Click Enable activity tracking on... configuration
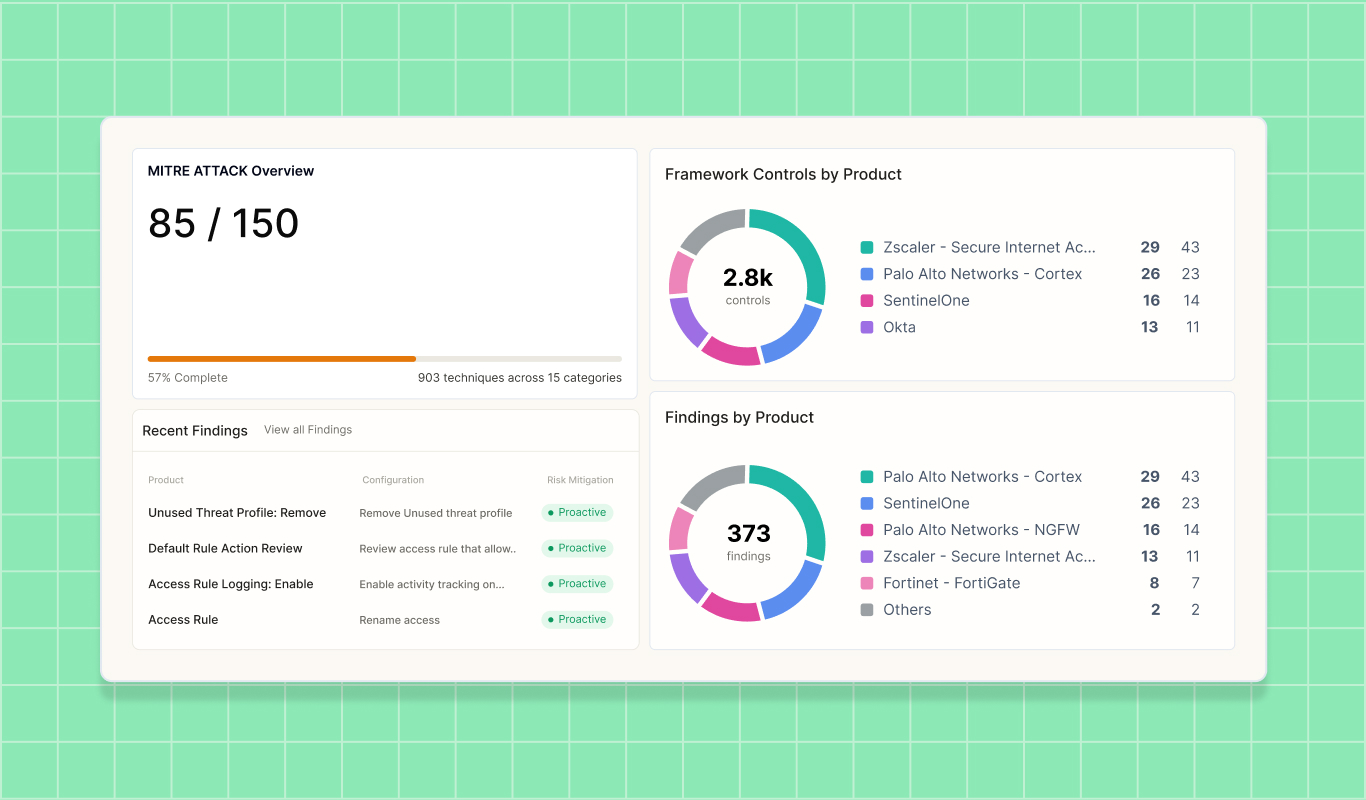Viewport: 1366px width, 800px height. (432, 584)
